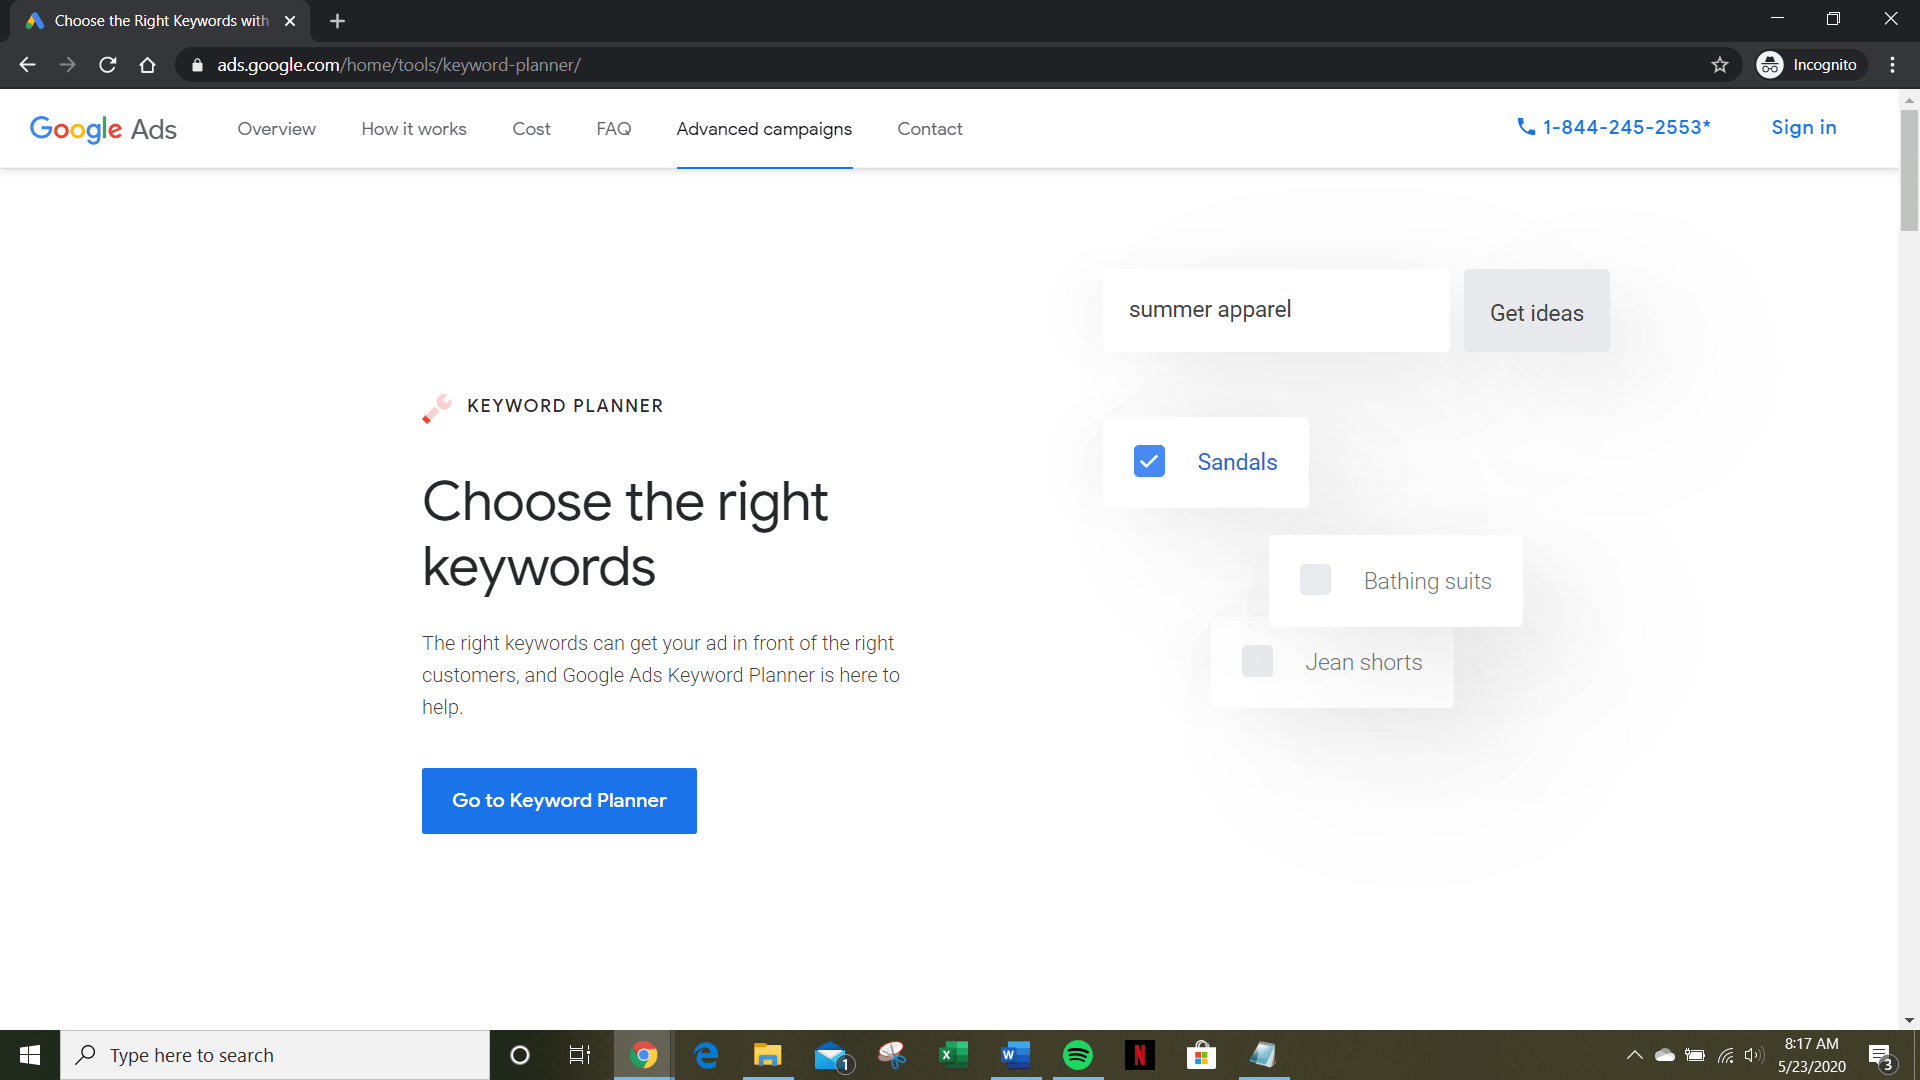Click the Sandals keyword label

pyautogui.click(x=1237, y=462)
